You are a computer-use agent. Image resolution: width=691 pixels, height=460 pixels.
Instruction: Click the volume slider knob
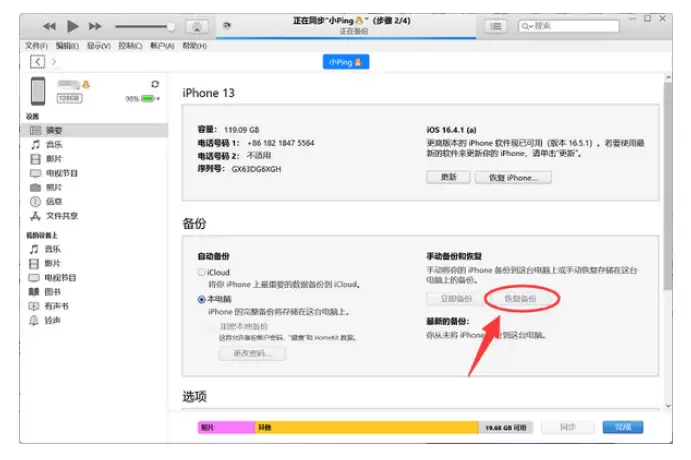pyautogui.click(x=171, y=27)
